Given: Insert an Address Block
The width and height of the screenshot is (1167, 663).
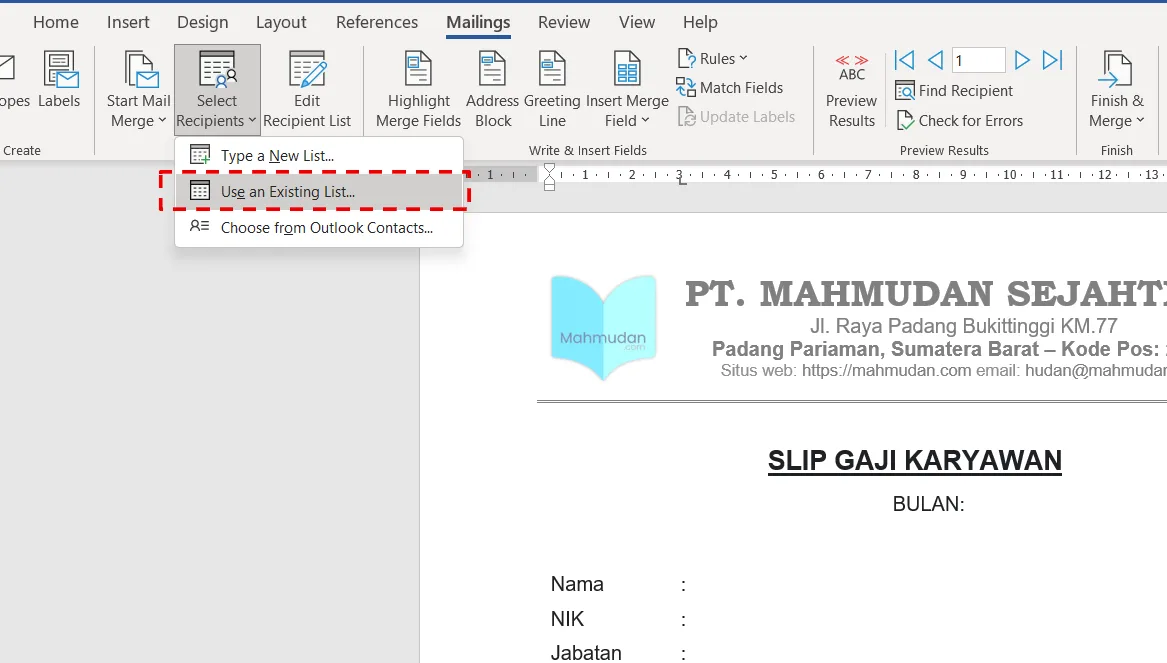Looking at the screenshot, I should click(x=492, y=89).
